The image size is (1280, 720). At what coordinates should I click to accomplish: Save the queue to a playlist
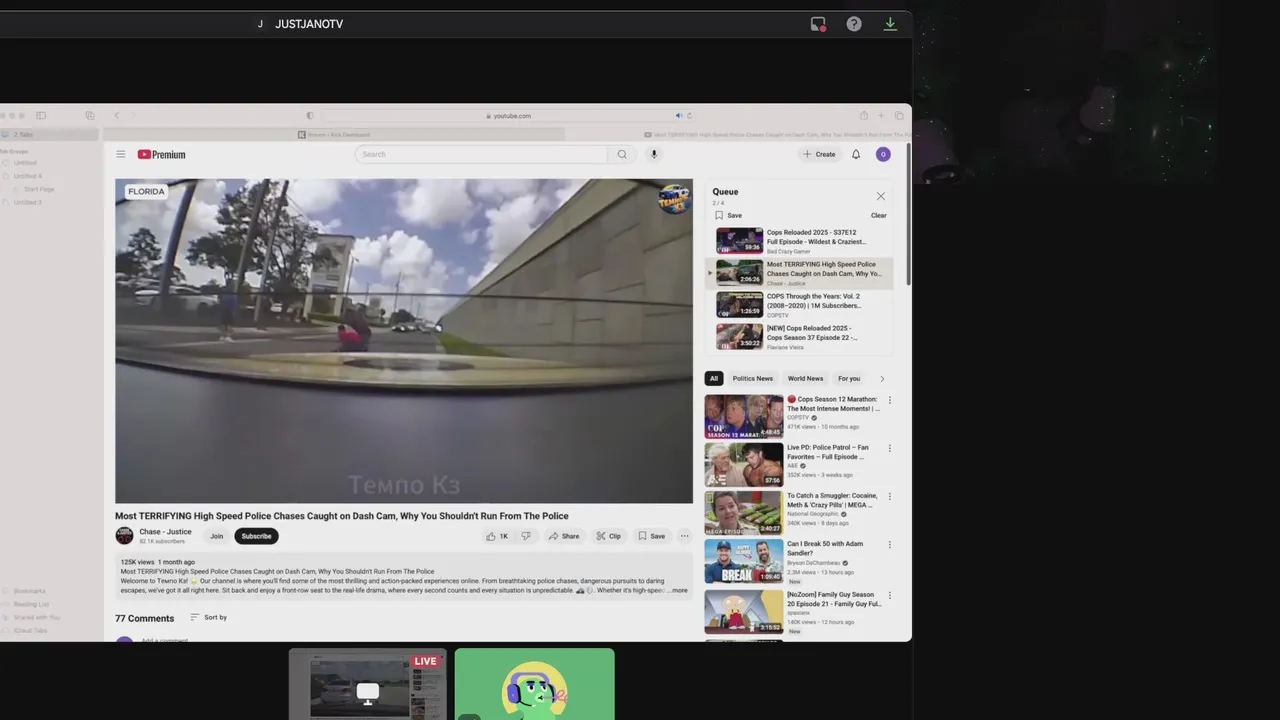coord(728,215)
